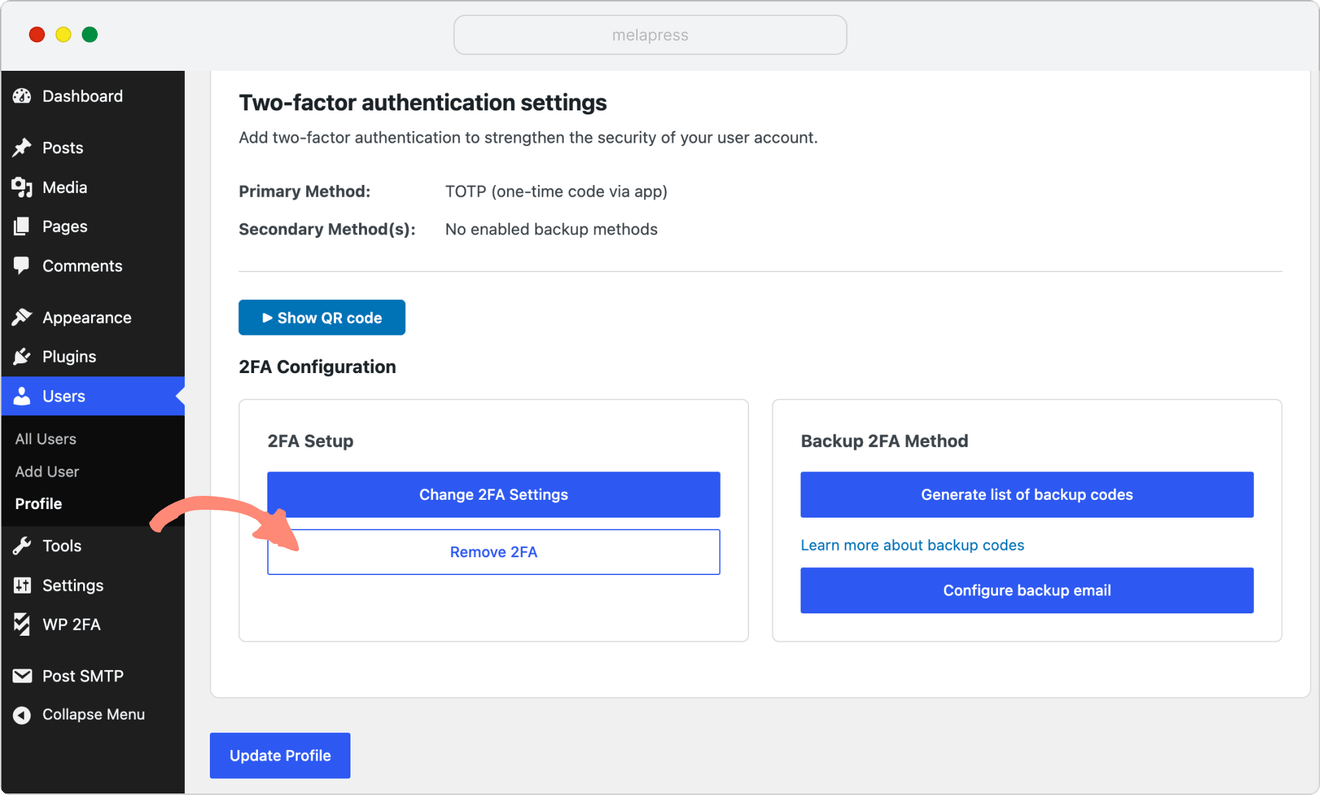Click the green maximize window button

(90, 35)
